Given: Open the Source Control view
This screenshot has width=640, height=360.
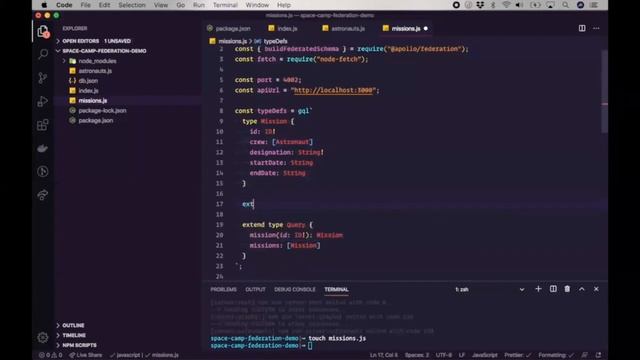Looking at the screenshot, I should [x=43, y=78].
